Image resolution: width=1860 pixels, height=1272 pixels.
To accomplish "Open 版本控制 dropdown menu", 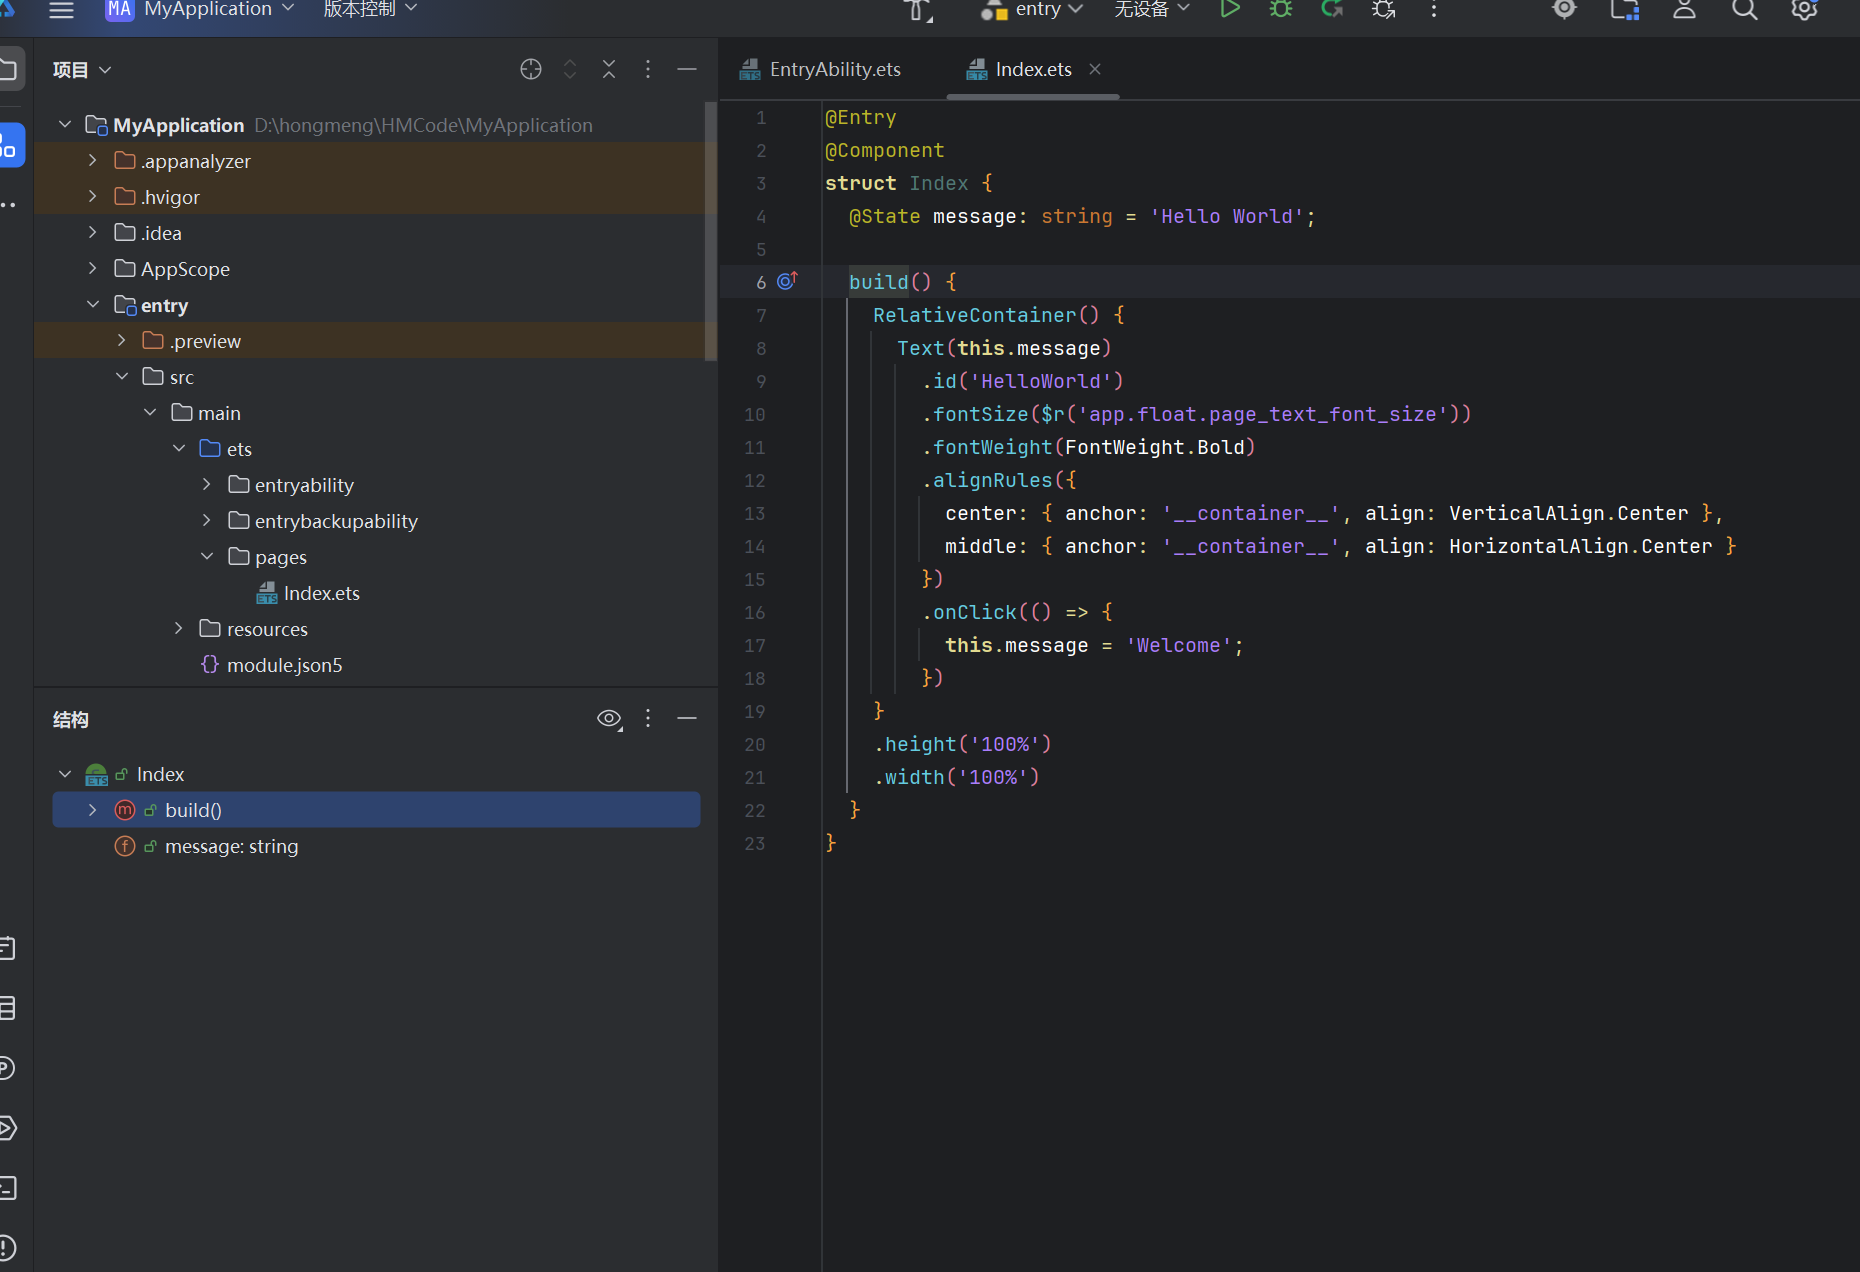I will point(370,10).
